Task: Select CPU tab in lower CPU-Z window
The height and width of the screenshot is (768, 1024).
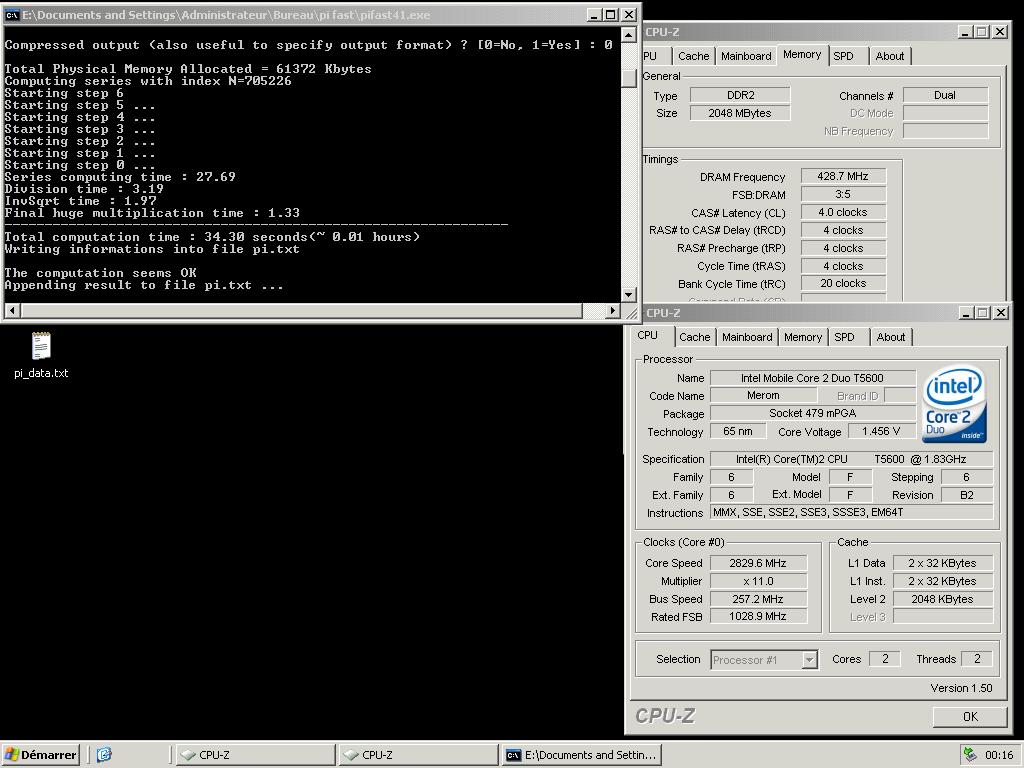Action: coord(648,336)
